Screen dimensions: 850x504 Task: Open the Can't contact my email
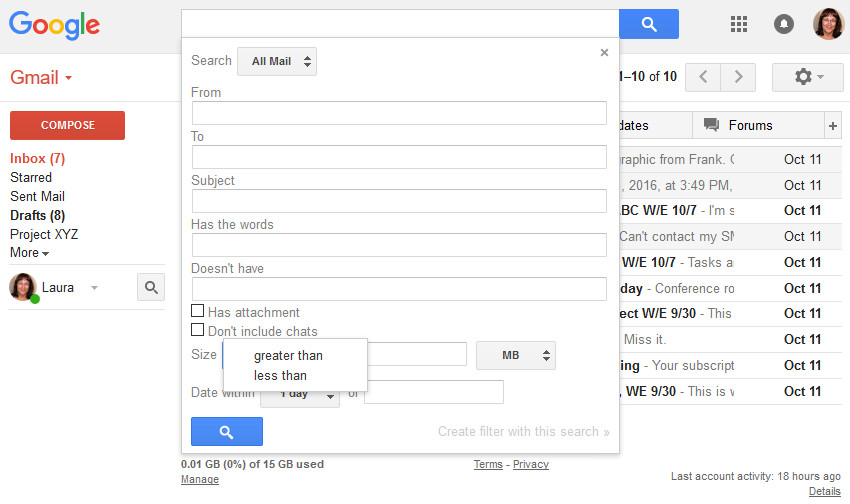pos(731,236)
